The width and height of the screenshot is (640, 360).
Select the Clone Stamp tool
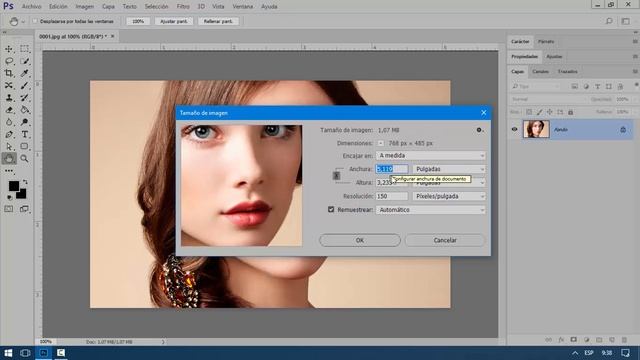(9, 98)
